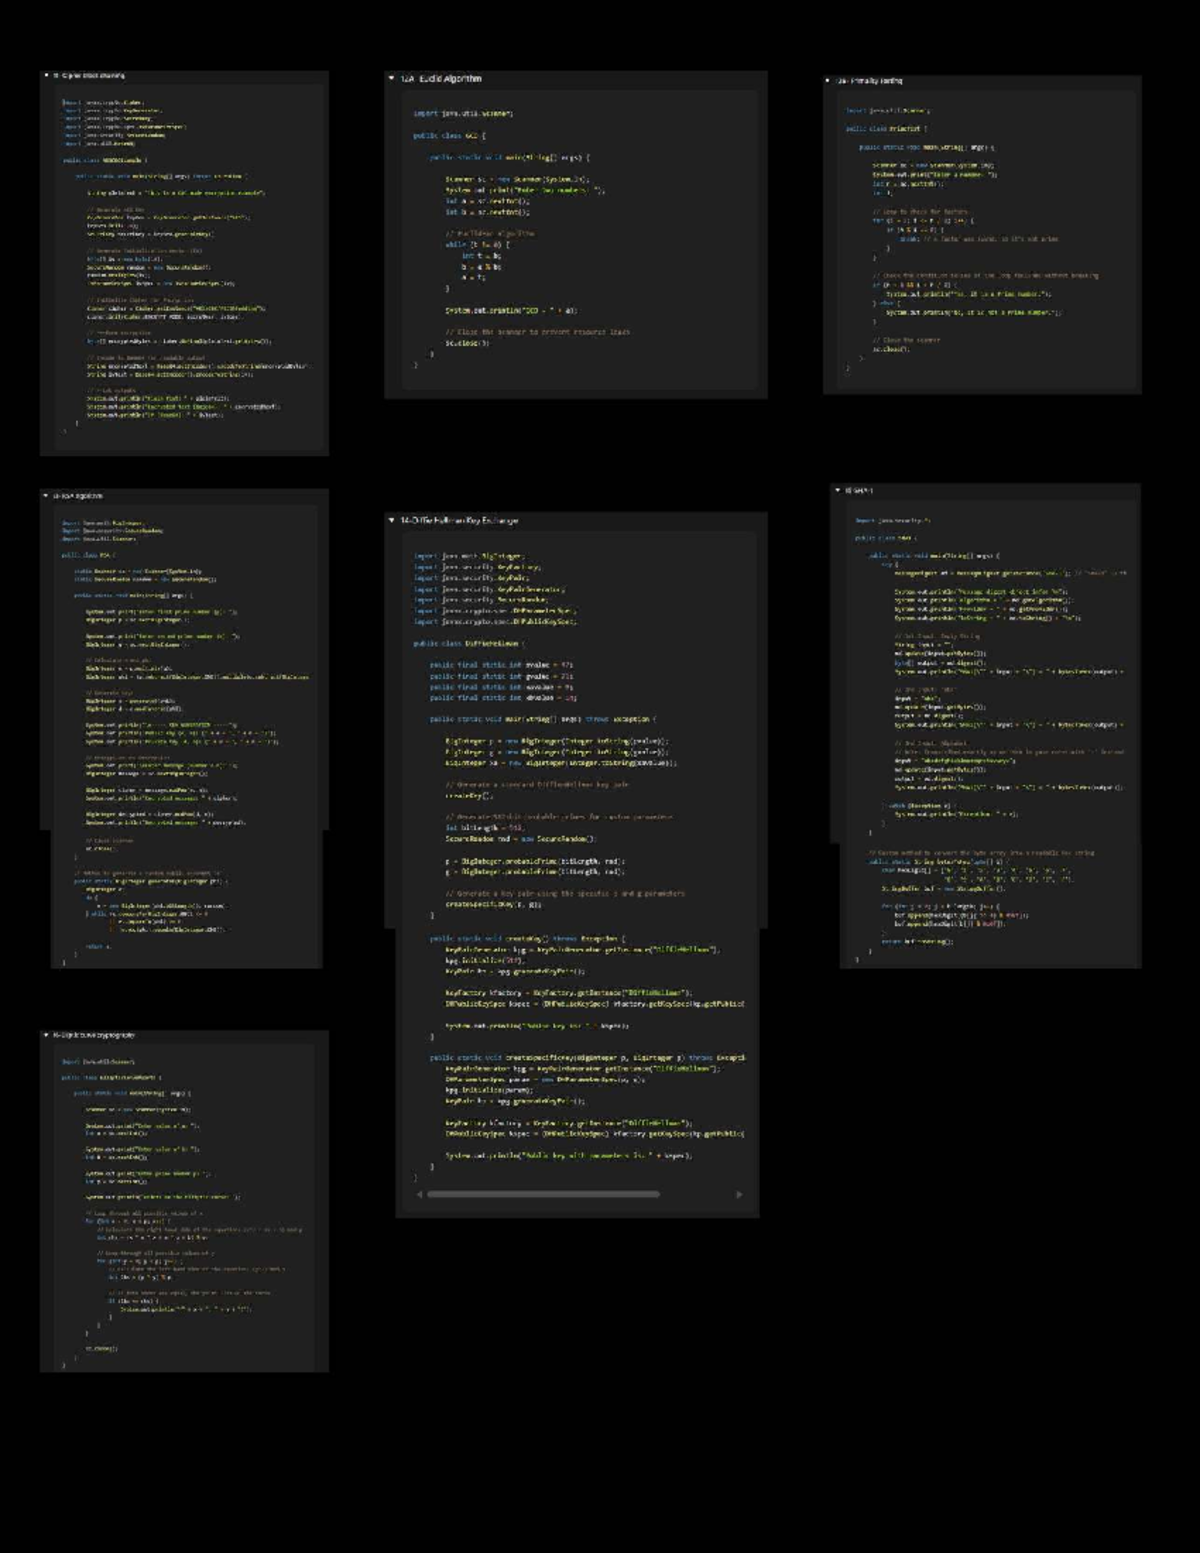Click the scroll-right arrow below Diffie Hellman code
1200x1553 pixels.
point(739,1194)
